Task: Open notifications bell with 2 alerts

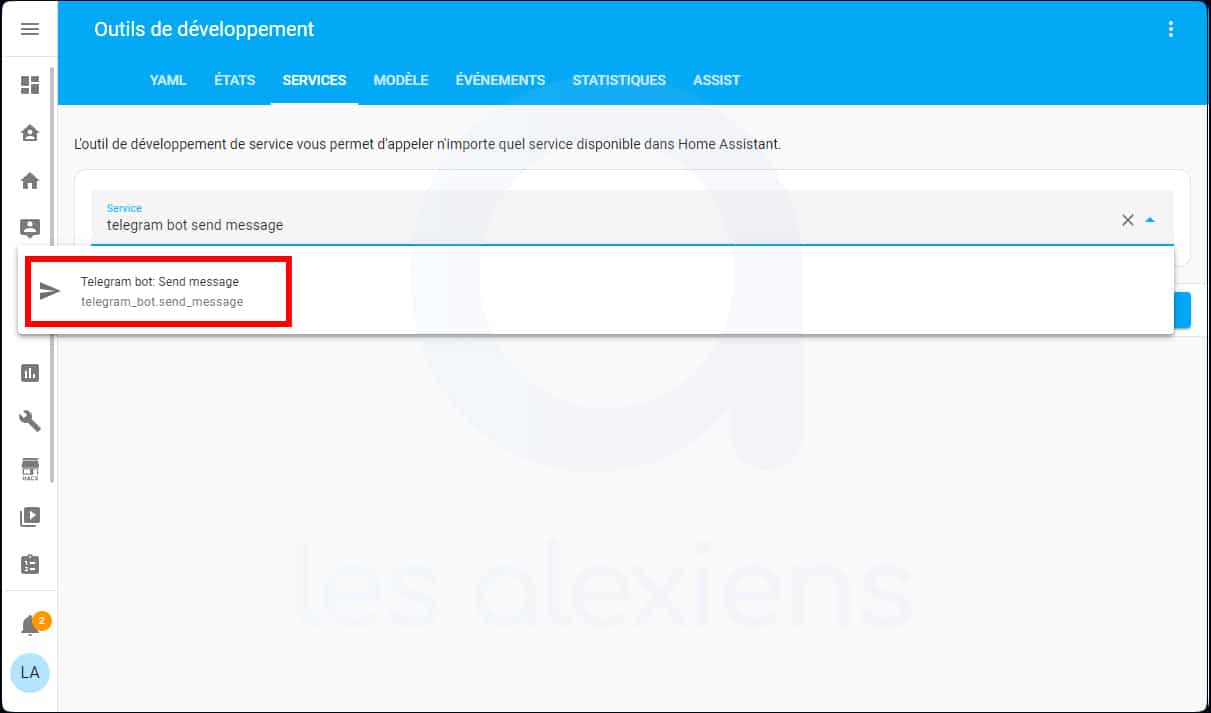Action: click(29, 621)
